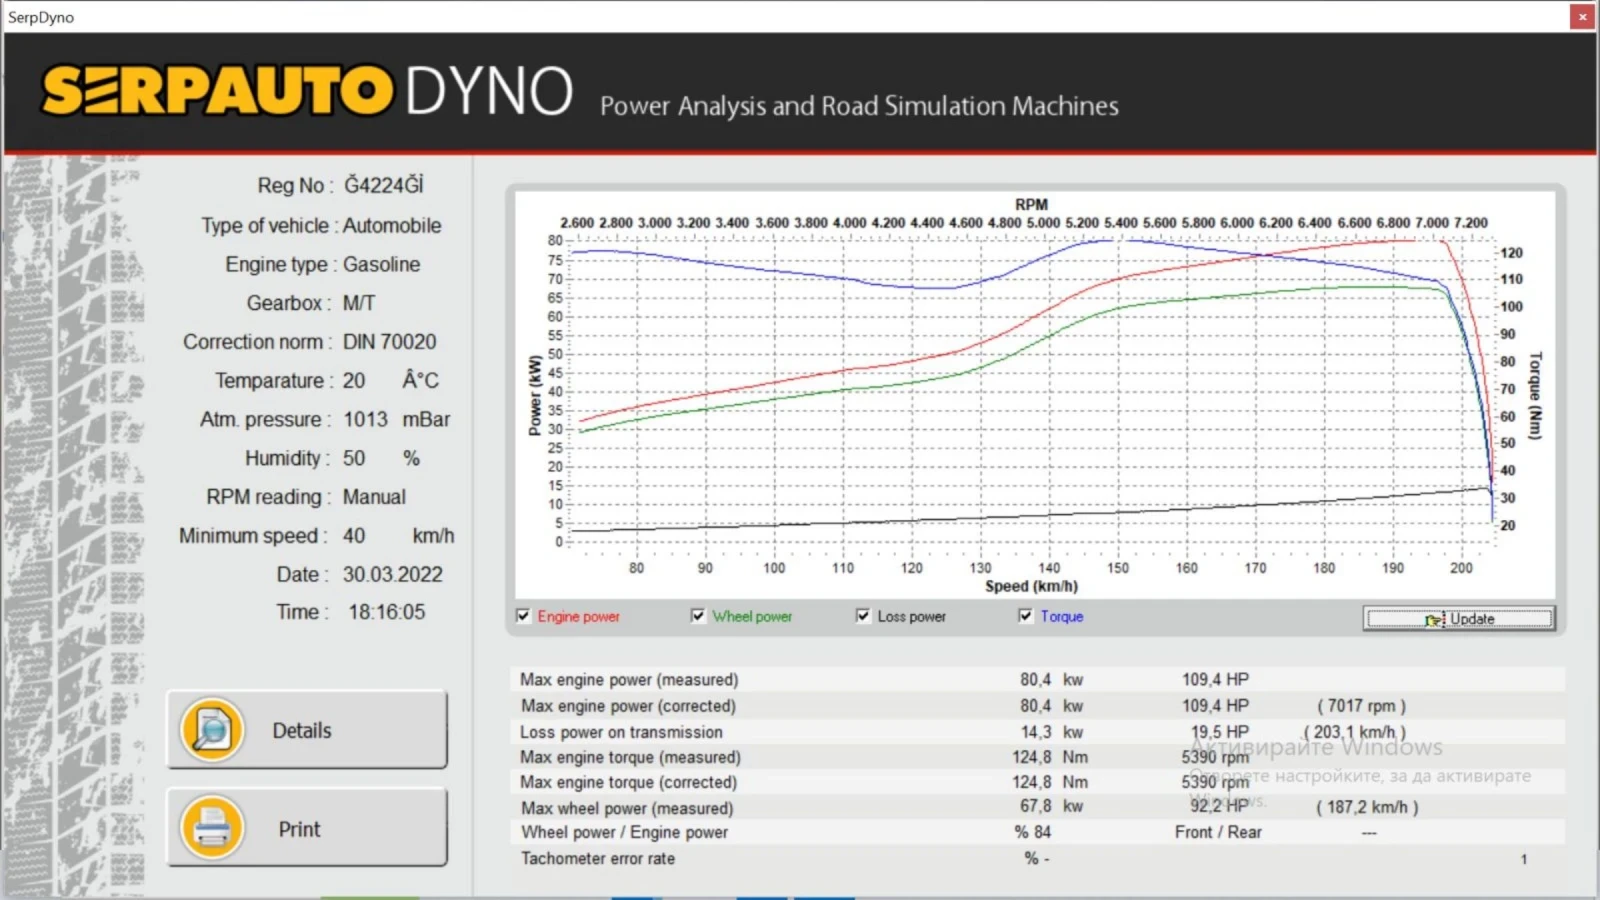
Task: Disable the Loss power curve checkbox
Action: pyautogui.click(x=863, y=616)
